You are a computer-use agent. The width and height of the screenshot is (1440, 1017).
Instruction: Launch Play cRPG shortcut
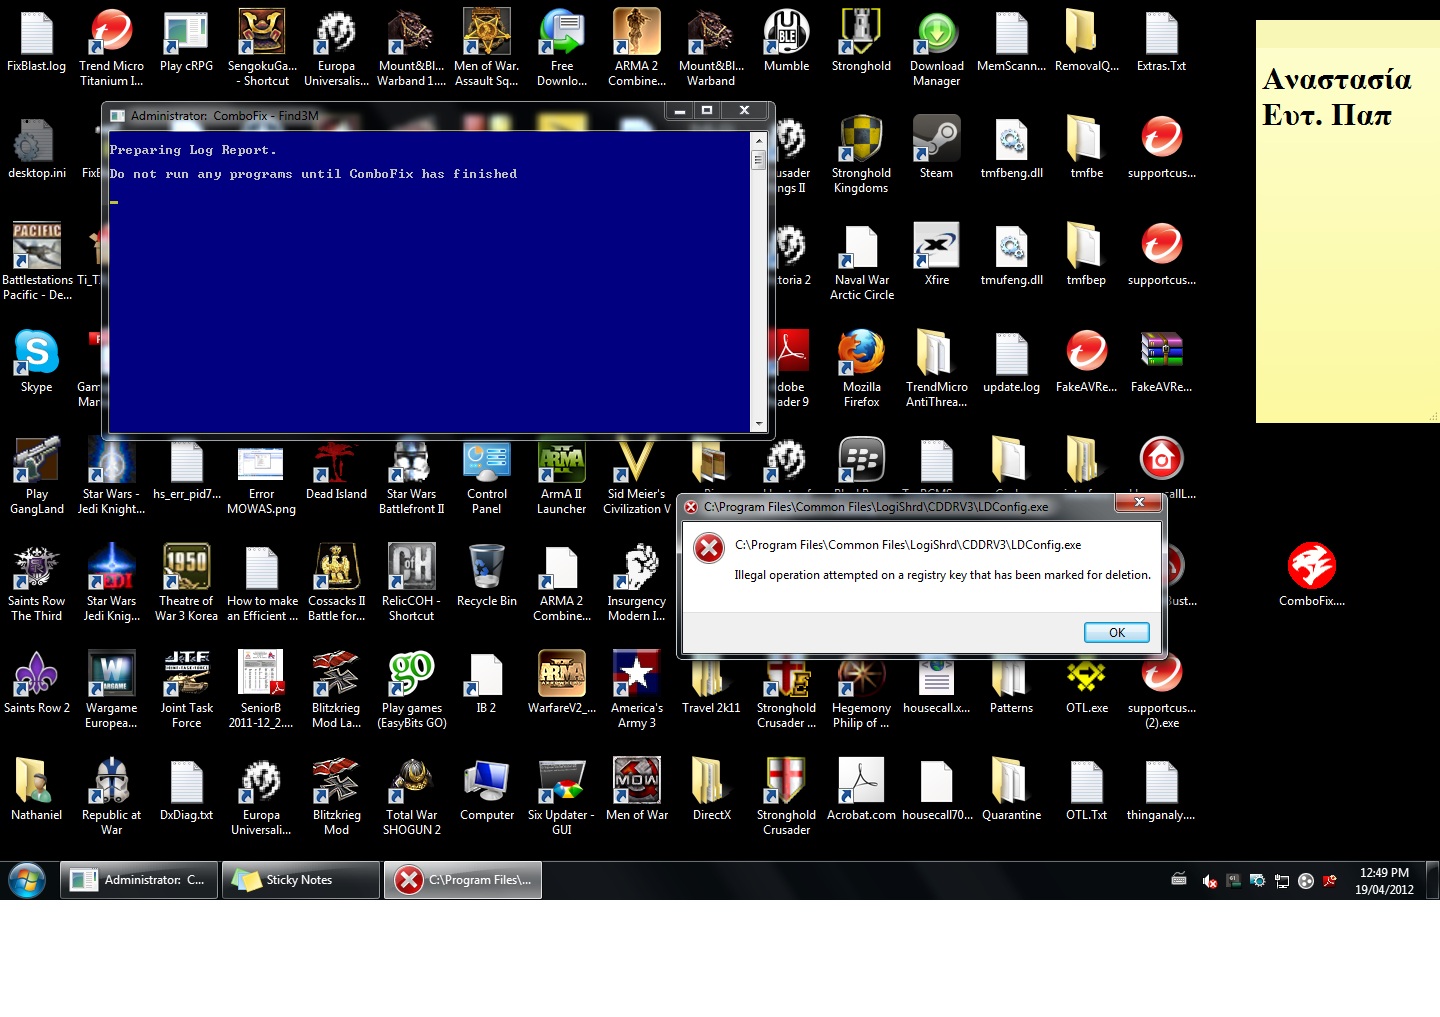[x=186, y=40]
